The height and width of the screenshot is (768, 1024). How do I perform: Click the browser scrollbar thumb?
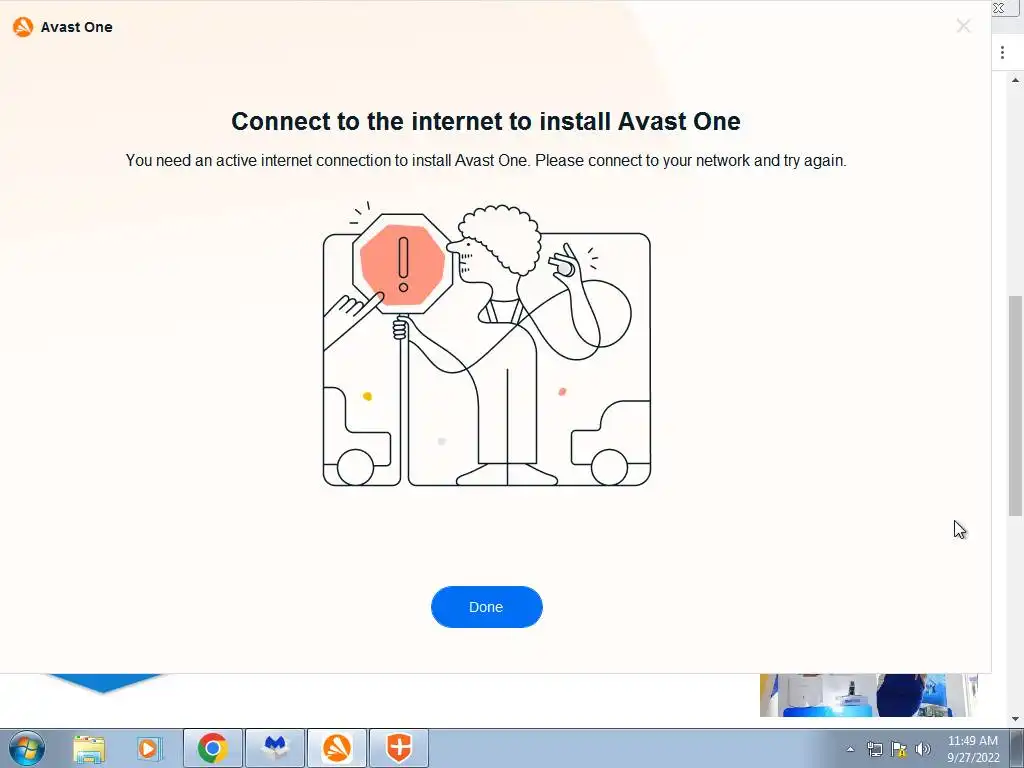click(x=1016, y=405)
